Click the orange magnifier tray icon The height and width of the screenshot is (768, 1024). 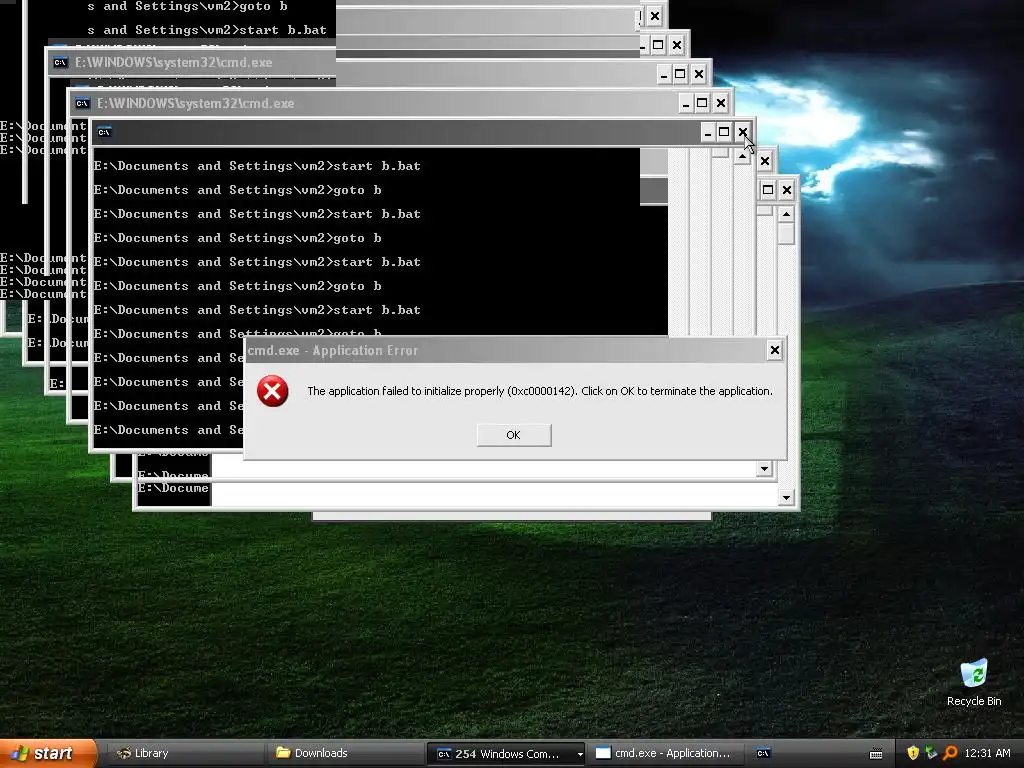(x=950, y=753)
